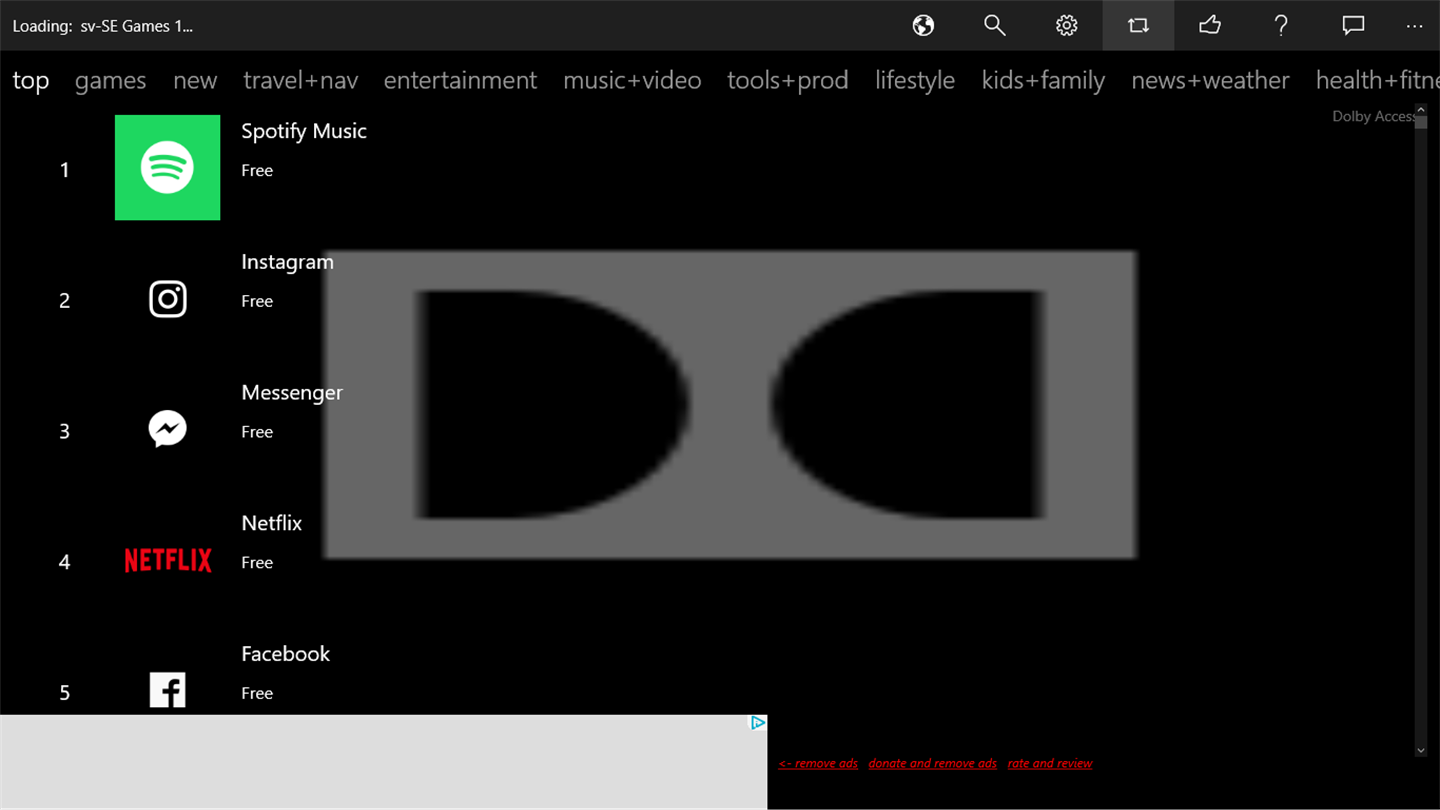Open the health+fitness category tab
The height and width of the screenshot is (810, 1440).
pyautogui.click(x=1377, y=81)
